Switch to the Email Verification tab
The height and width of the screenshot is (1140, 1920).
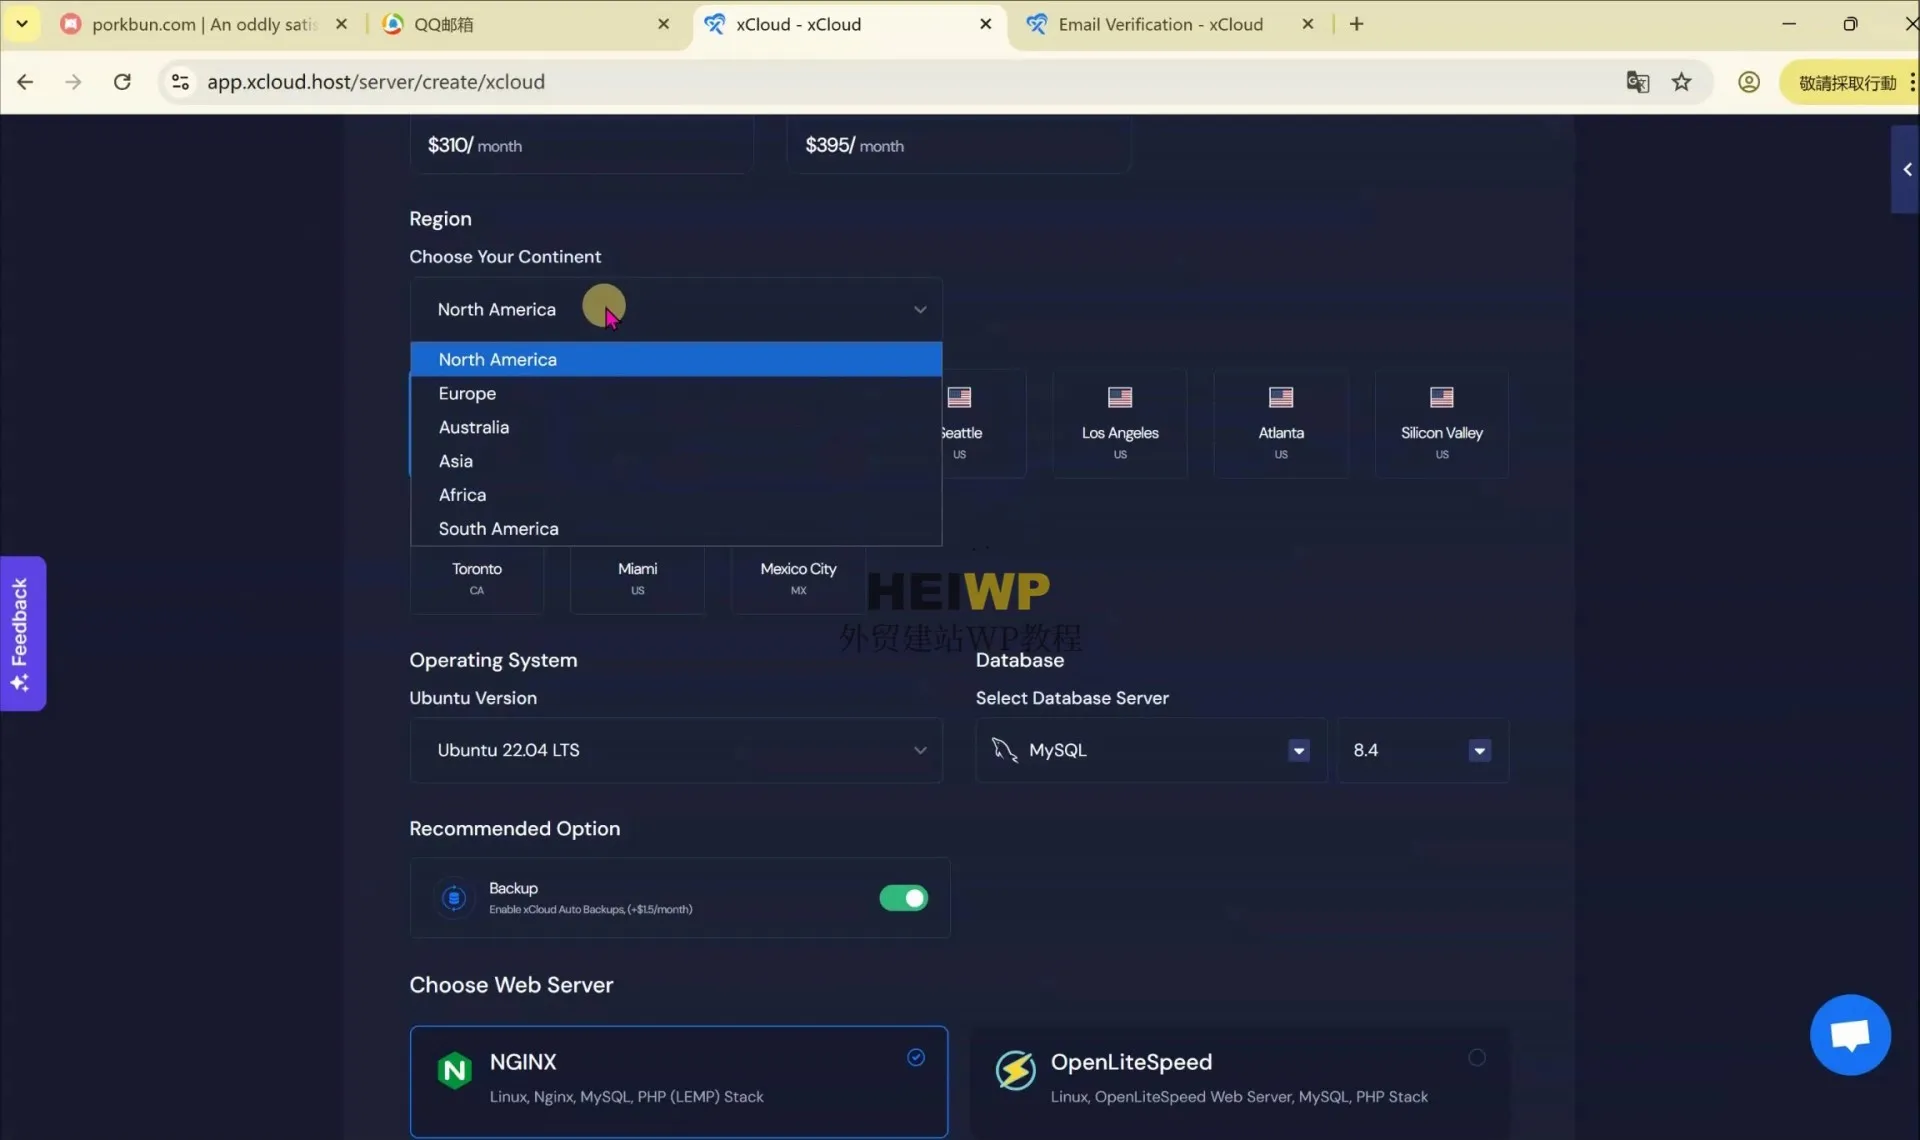(1160, 24)
